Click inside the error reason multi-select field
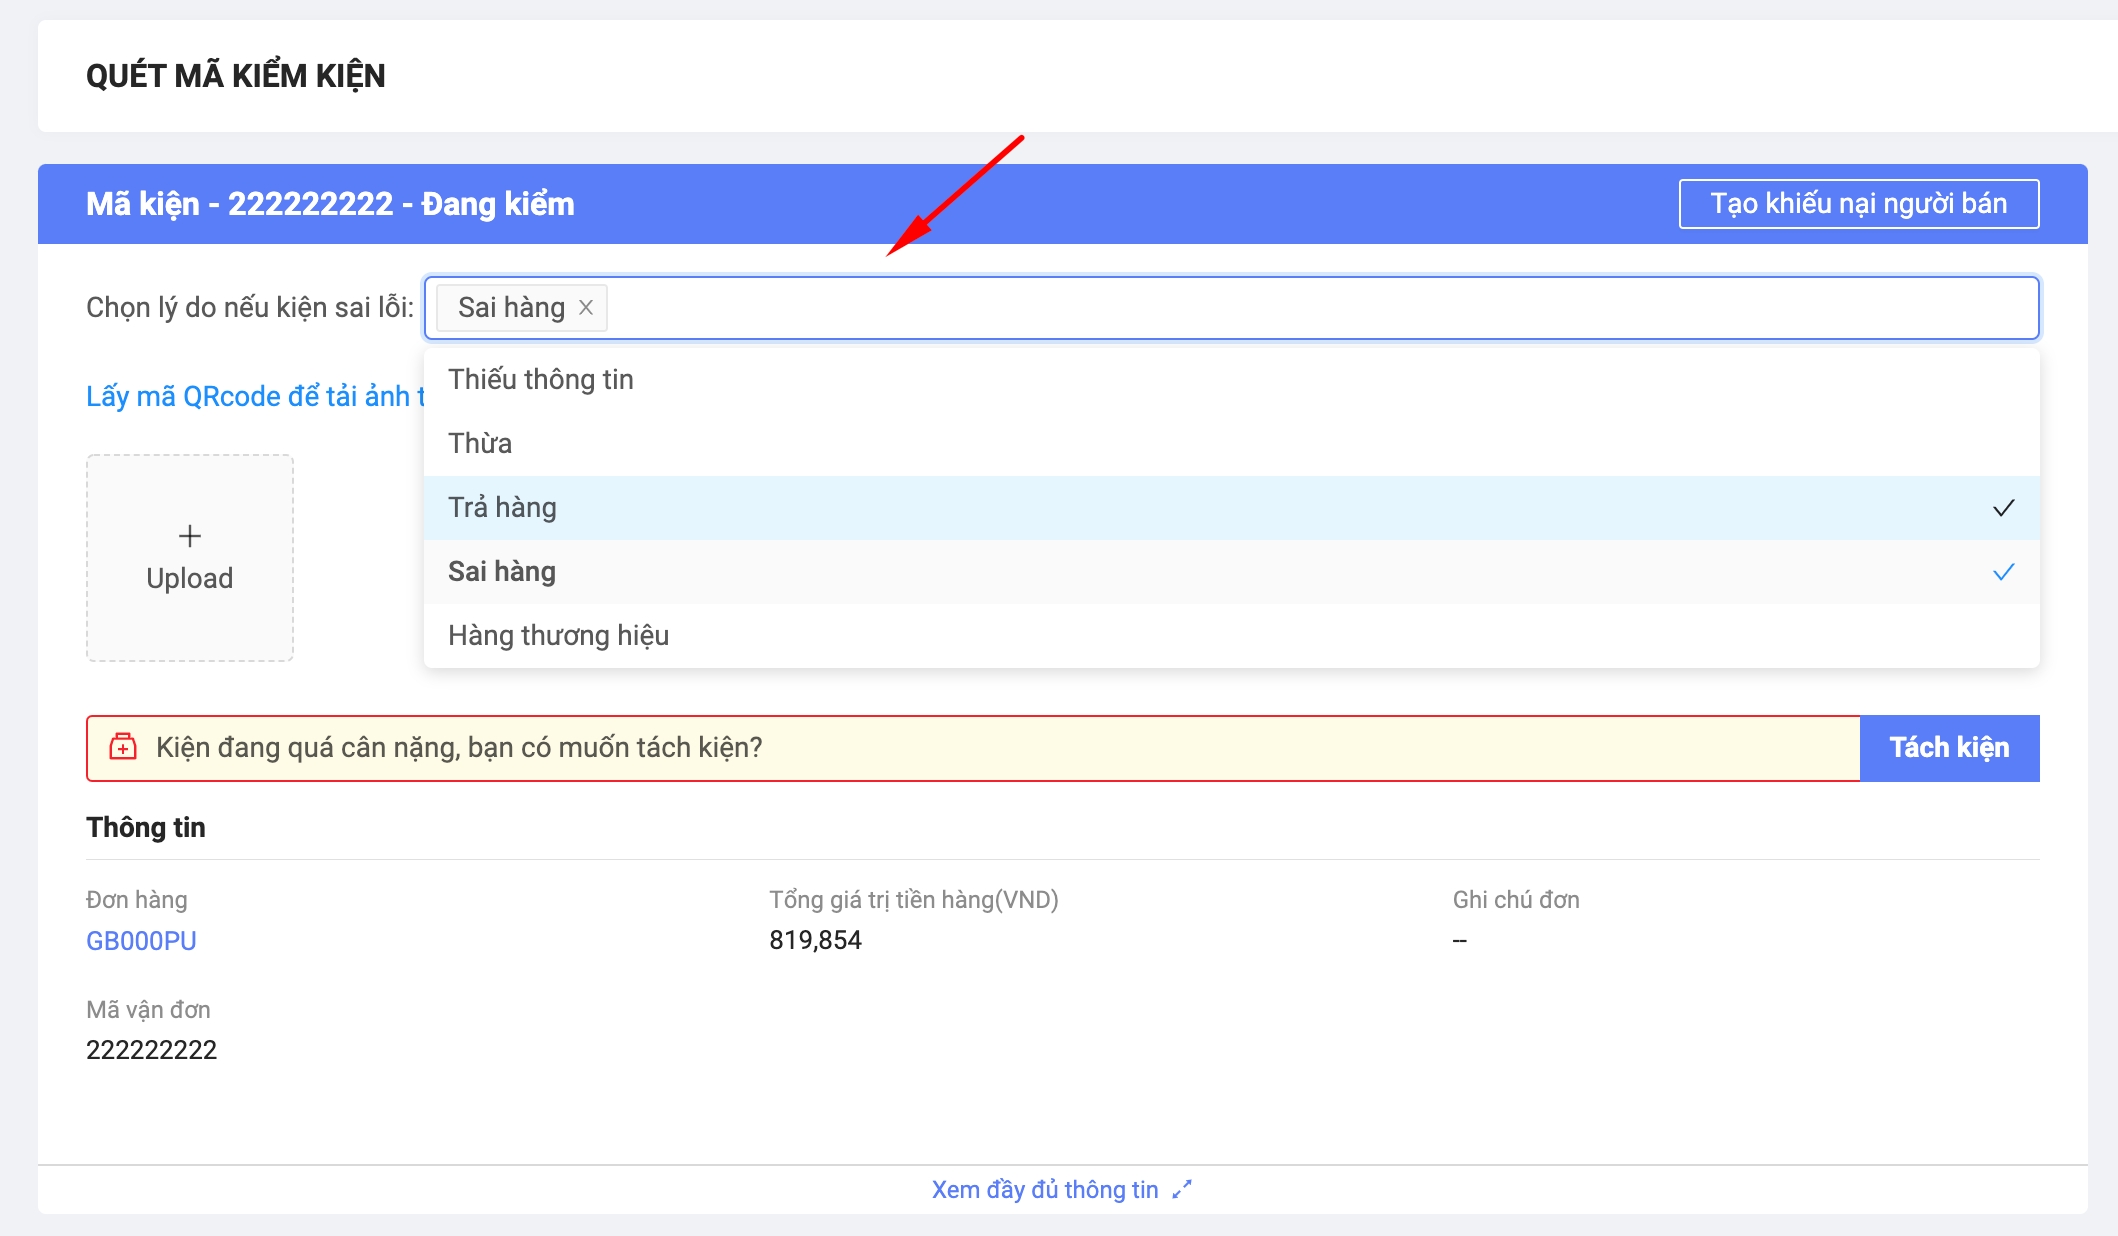2118x1236 pixels. point(1300,308)
